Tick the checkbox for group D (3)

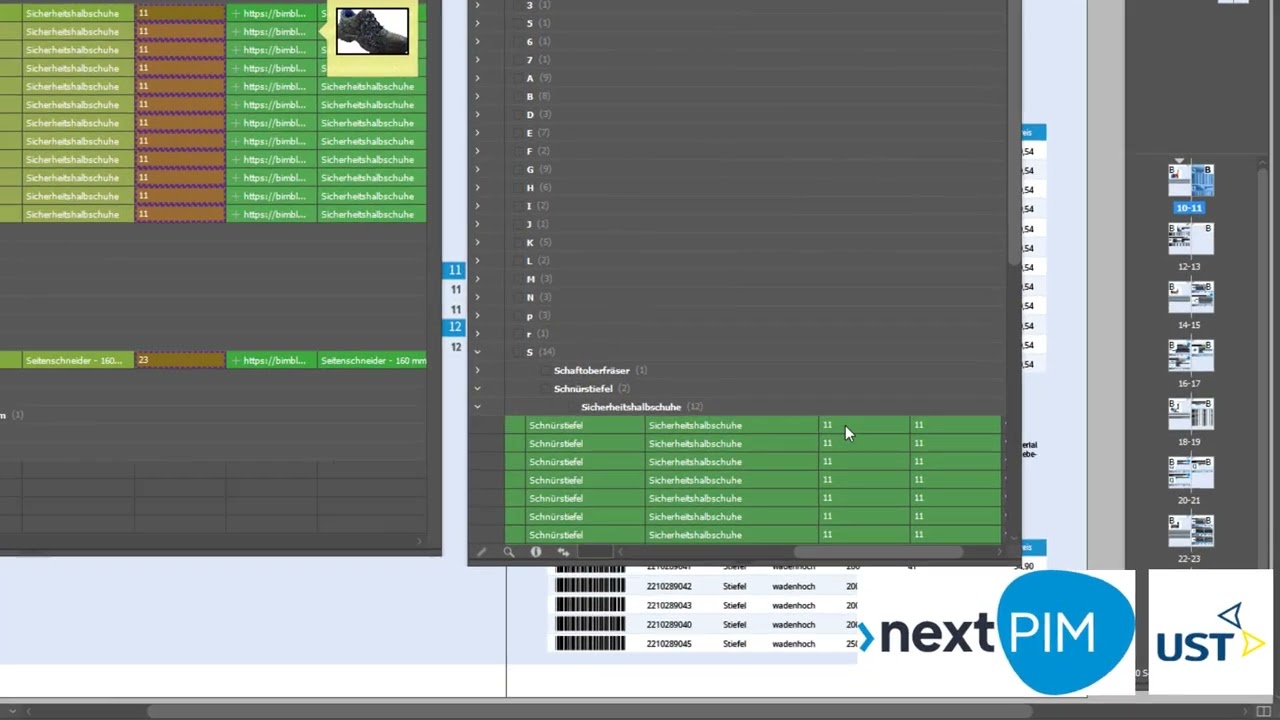coord(516,114)
